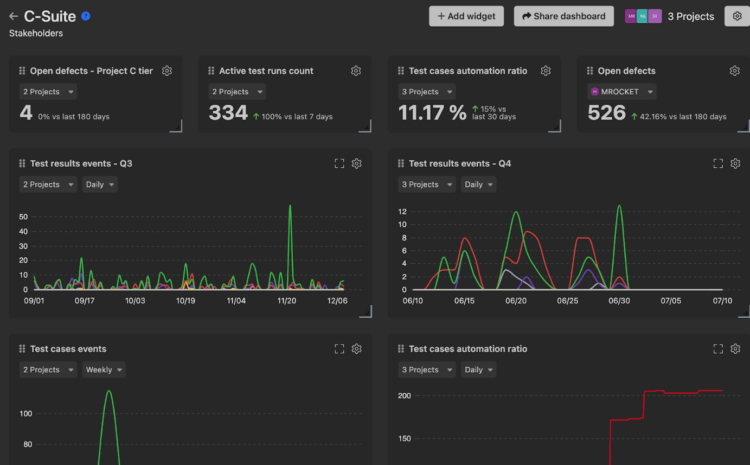Open 3 Projects dropdown in bottom automation ratio chart
Viewport: 750px width, 465px height.
pos(427,369)
